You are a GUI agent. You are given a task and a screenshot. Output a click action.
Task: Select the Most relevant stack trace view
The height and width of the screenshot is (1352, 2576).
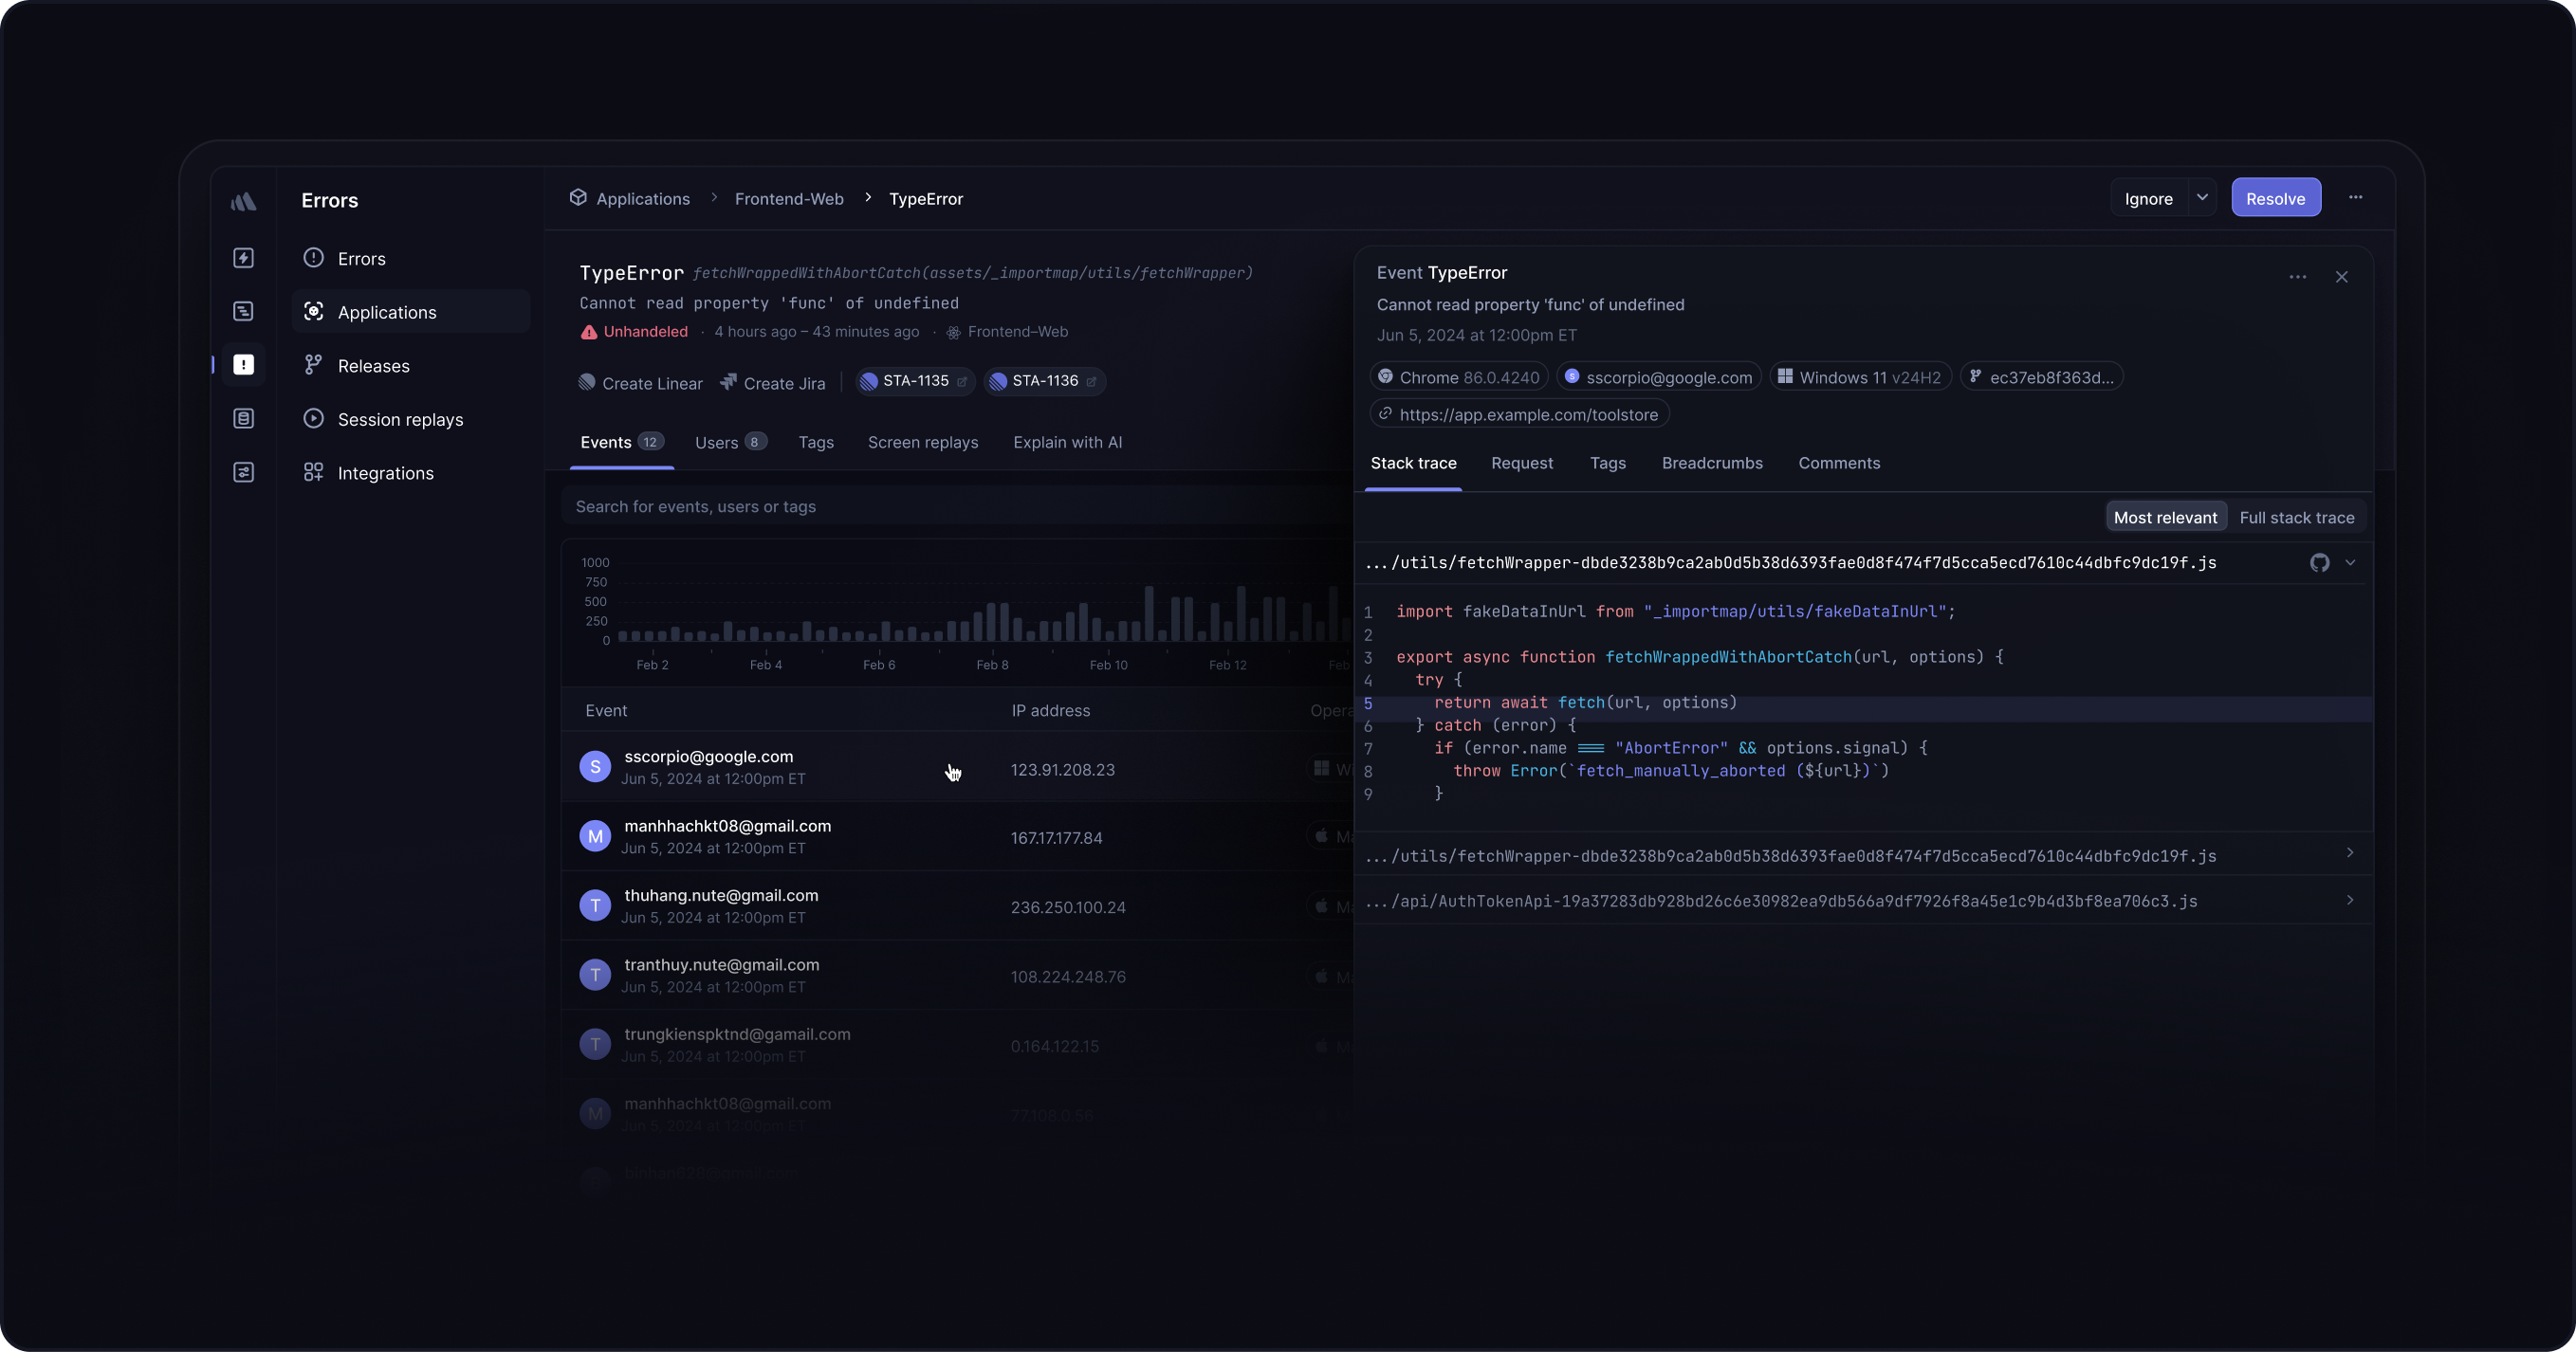(2165, 517)
